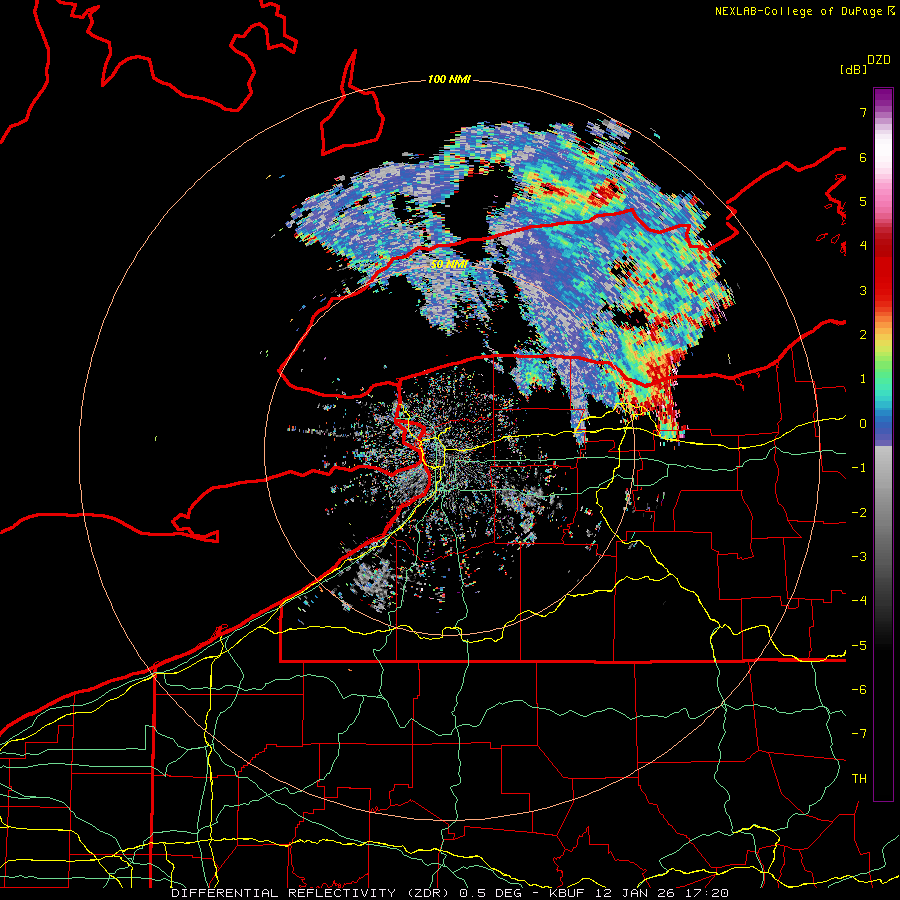
Task: Click the 4 value on color scale
Action: (863, 246)
